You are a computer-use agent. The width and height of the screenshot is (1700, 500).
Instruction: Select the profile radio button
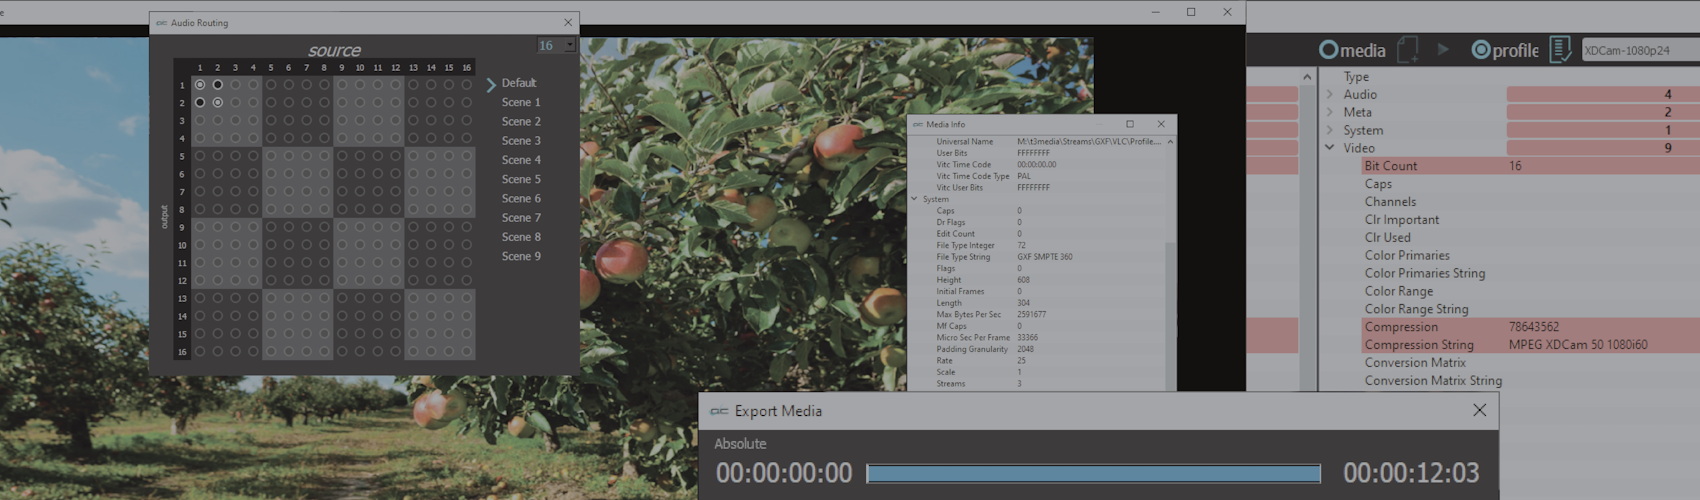[x=1480, y=50]
